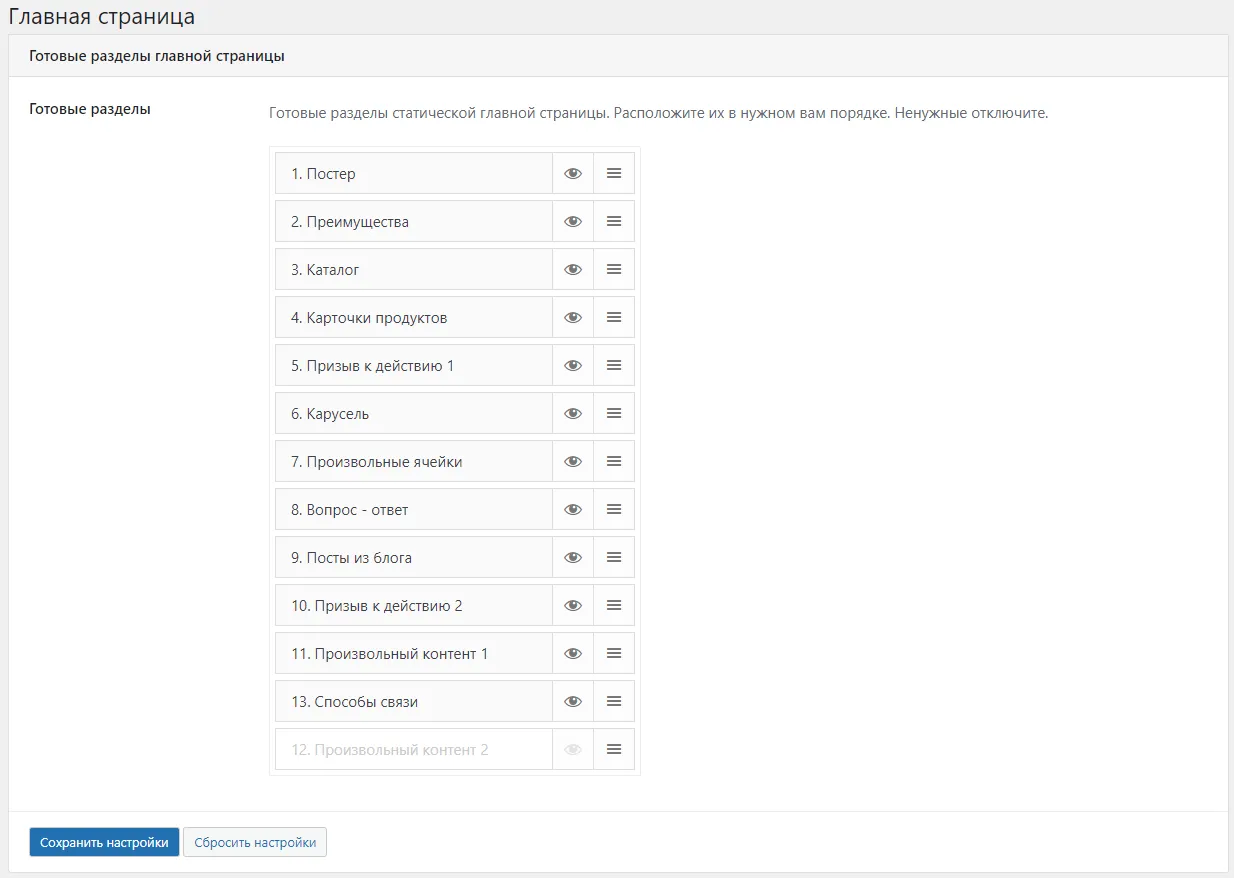
Task: Select the reorder handle of Посты из блога
Action: point(614,557)
